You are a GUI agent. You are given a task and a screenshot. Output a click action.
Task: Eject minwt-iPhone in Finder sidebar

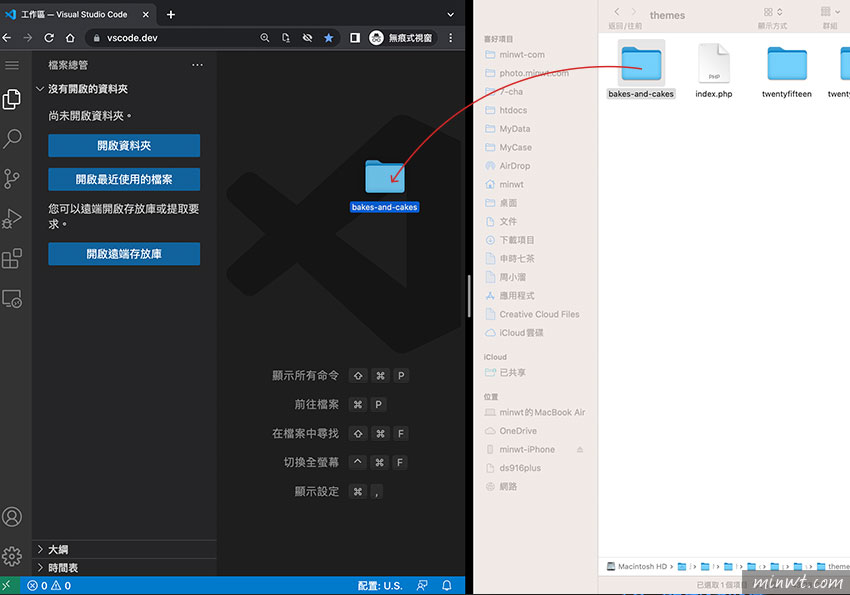point(580,450)
